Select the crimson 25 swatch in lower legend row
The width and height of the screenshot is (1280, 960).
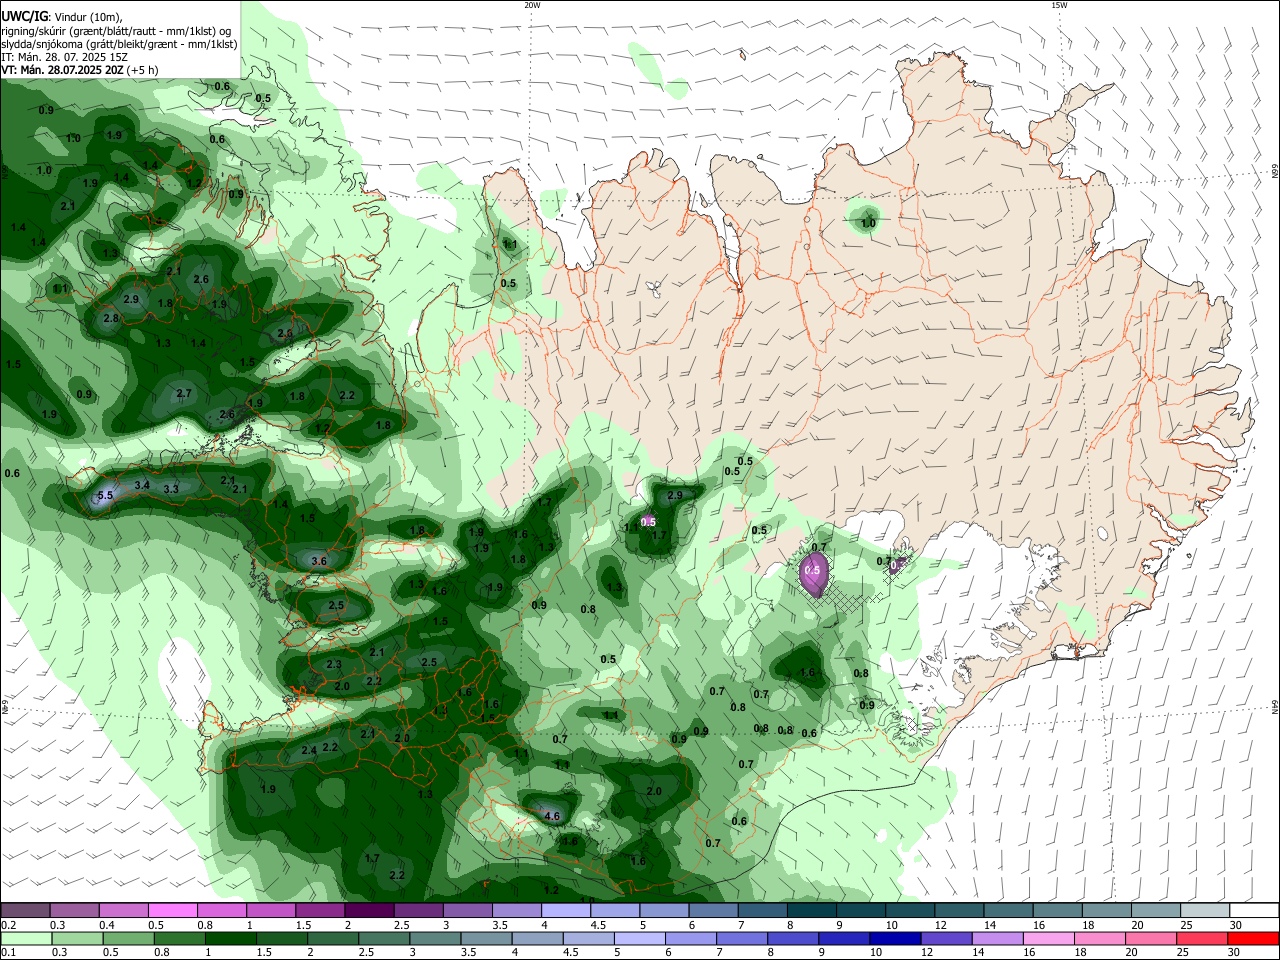(1201, 938)
